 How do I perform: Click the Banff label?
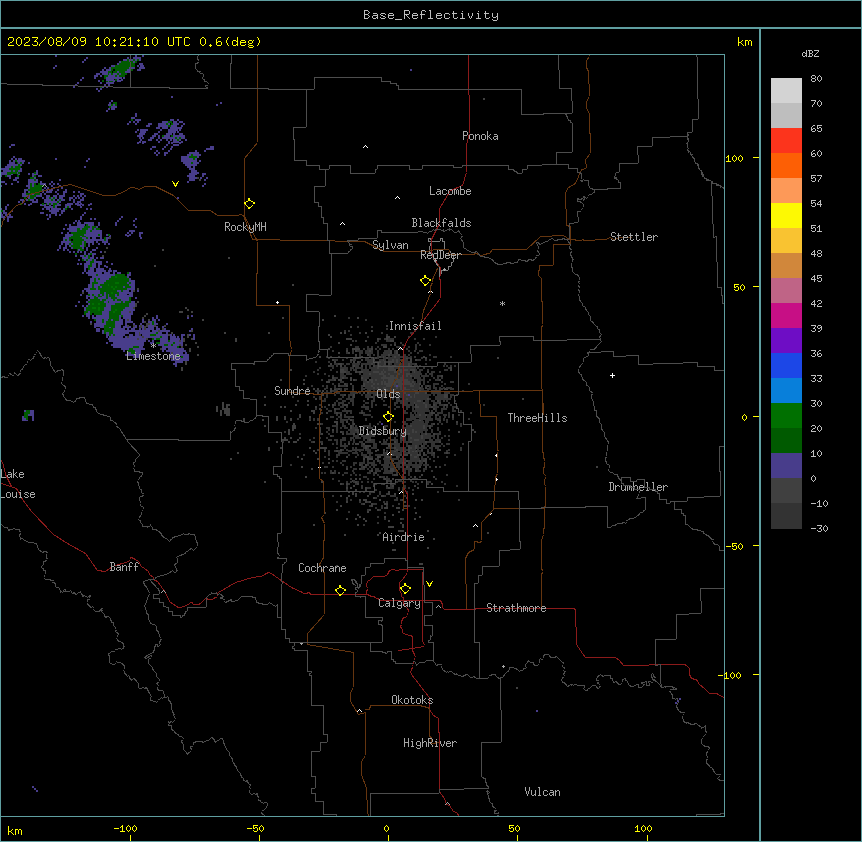(124, 567)
